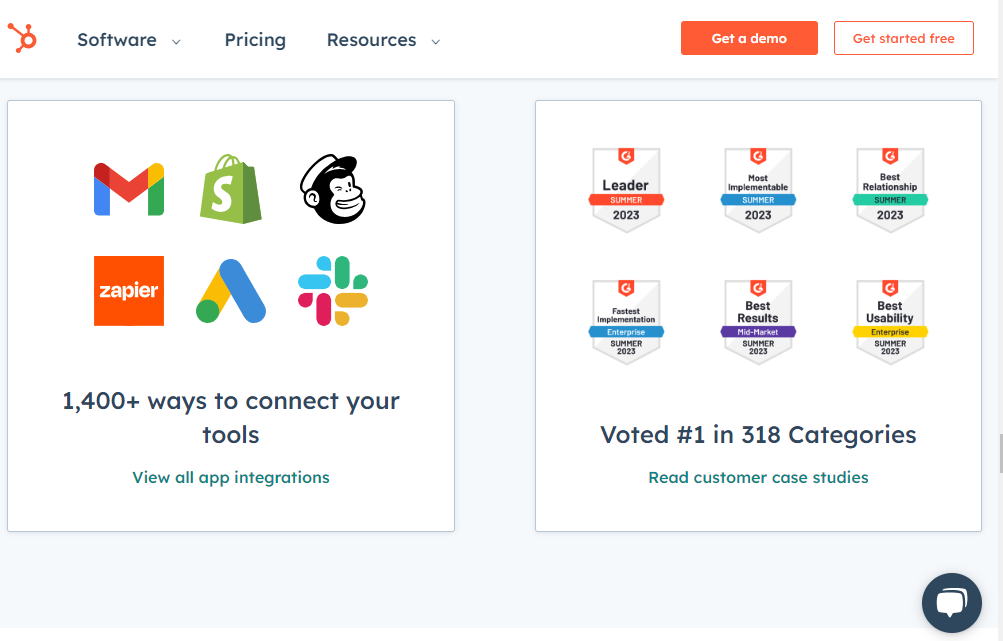The height and width of the screenshot is (641, 1003).
Task: Select the Slack integration icon
Action: tap(333, 291)
